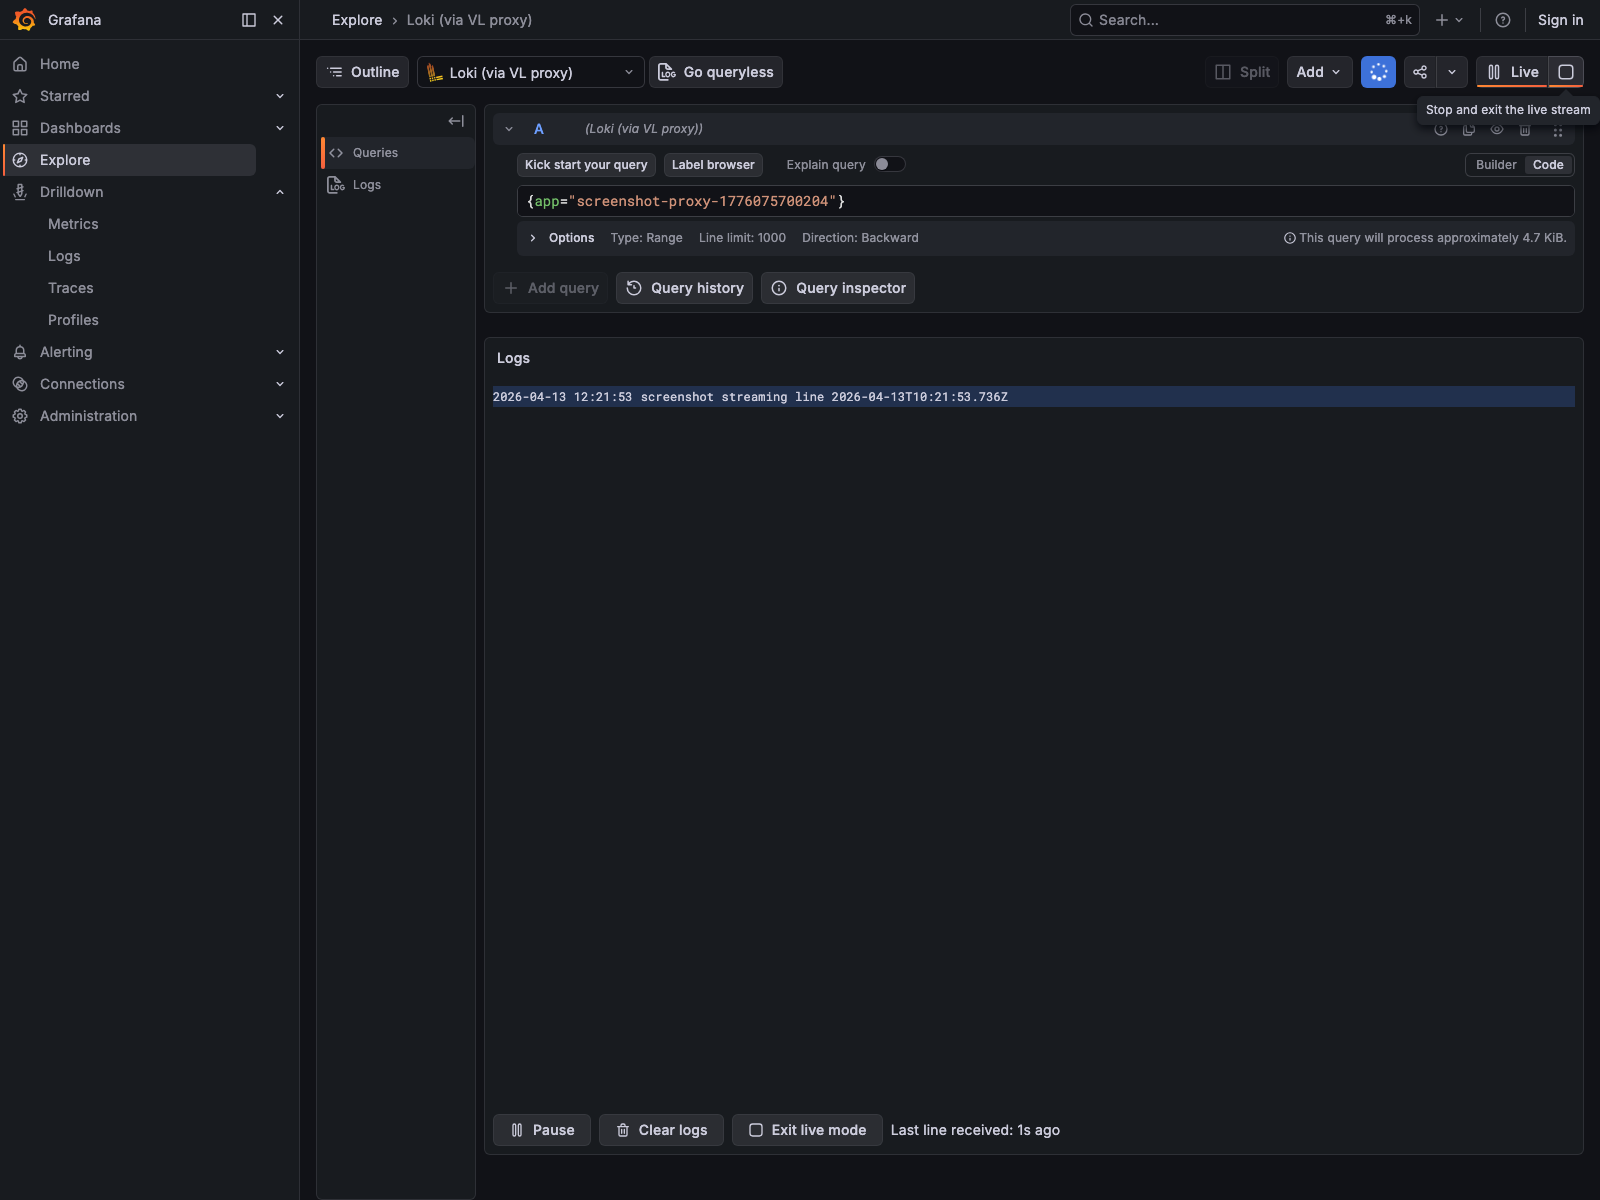Dock or undock the sidebar menu
The width and height of the screenshot is (1600, 1200).
tap(249, 20)
